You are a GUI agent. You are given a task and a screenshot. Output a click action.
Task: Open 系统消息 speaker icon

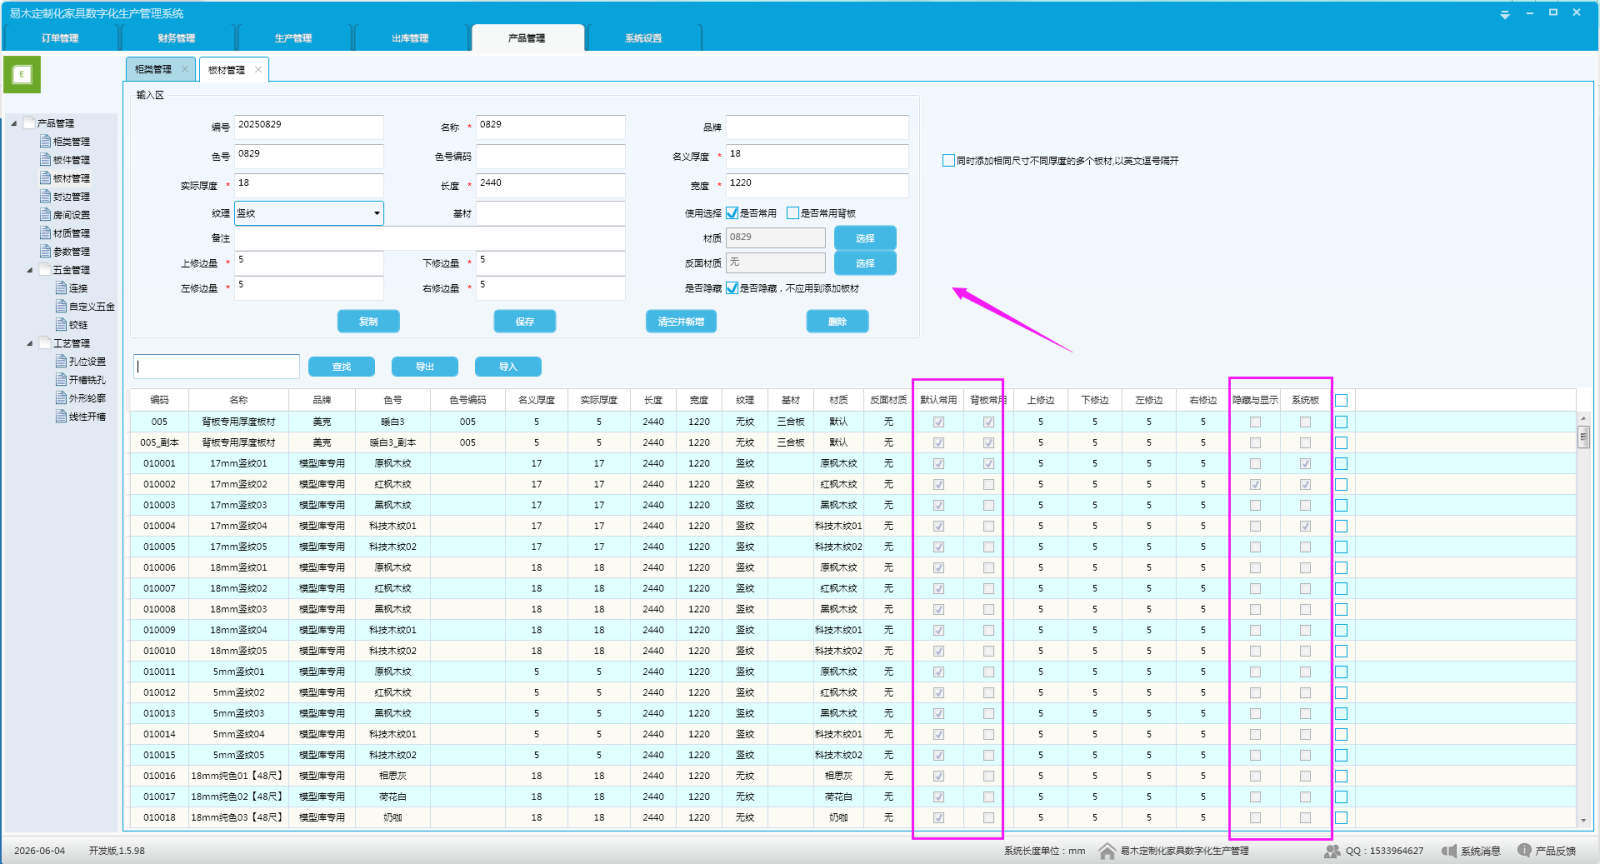pos(1449,851)
